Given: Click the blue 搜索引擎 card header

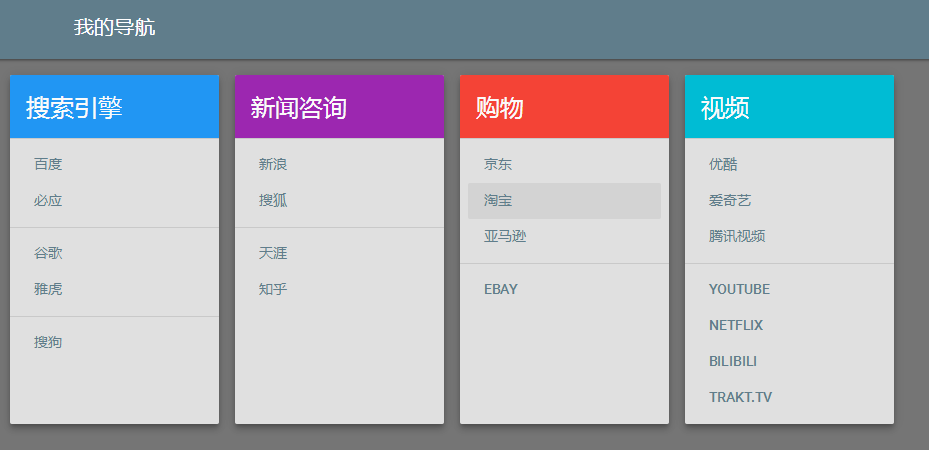Looking at the screenshot, I should pos(114,107).
